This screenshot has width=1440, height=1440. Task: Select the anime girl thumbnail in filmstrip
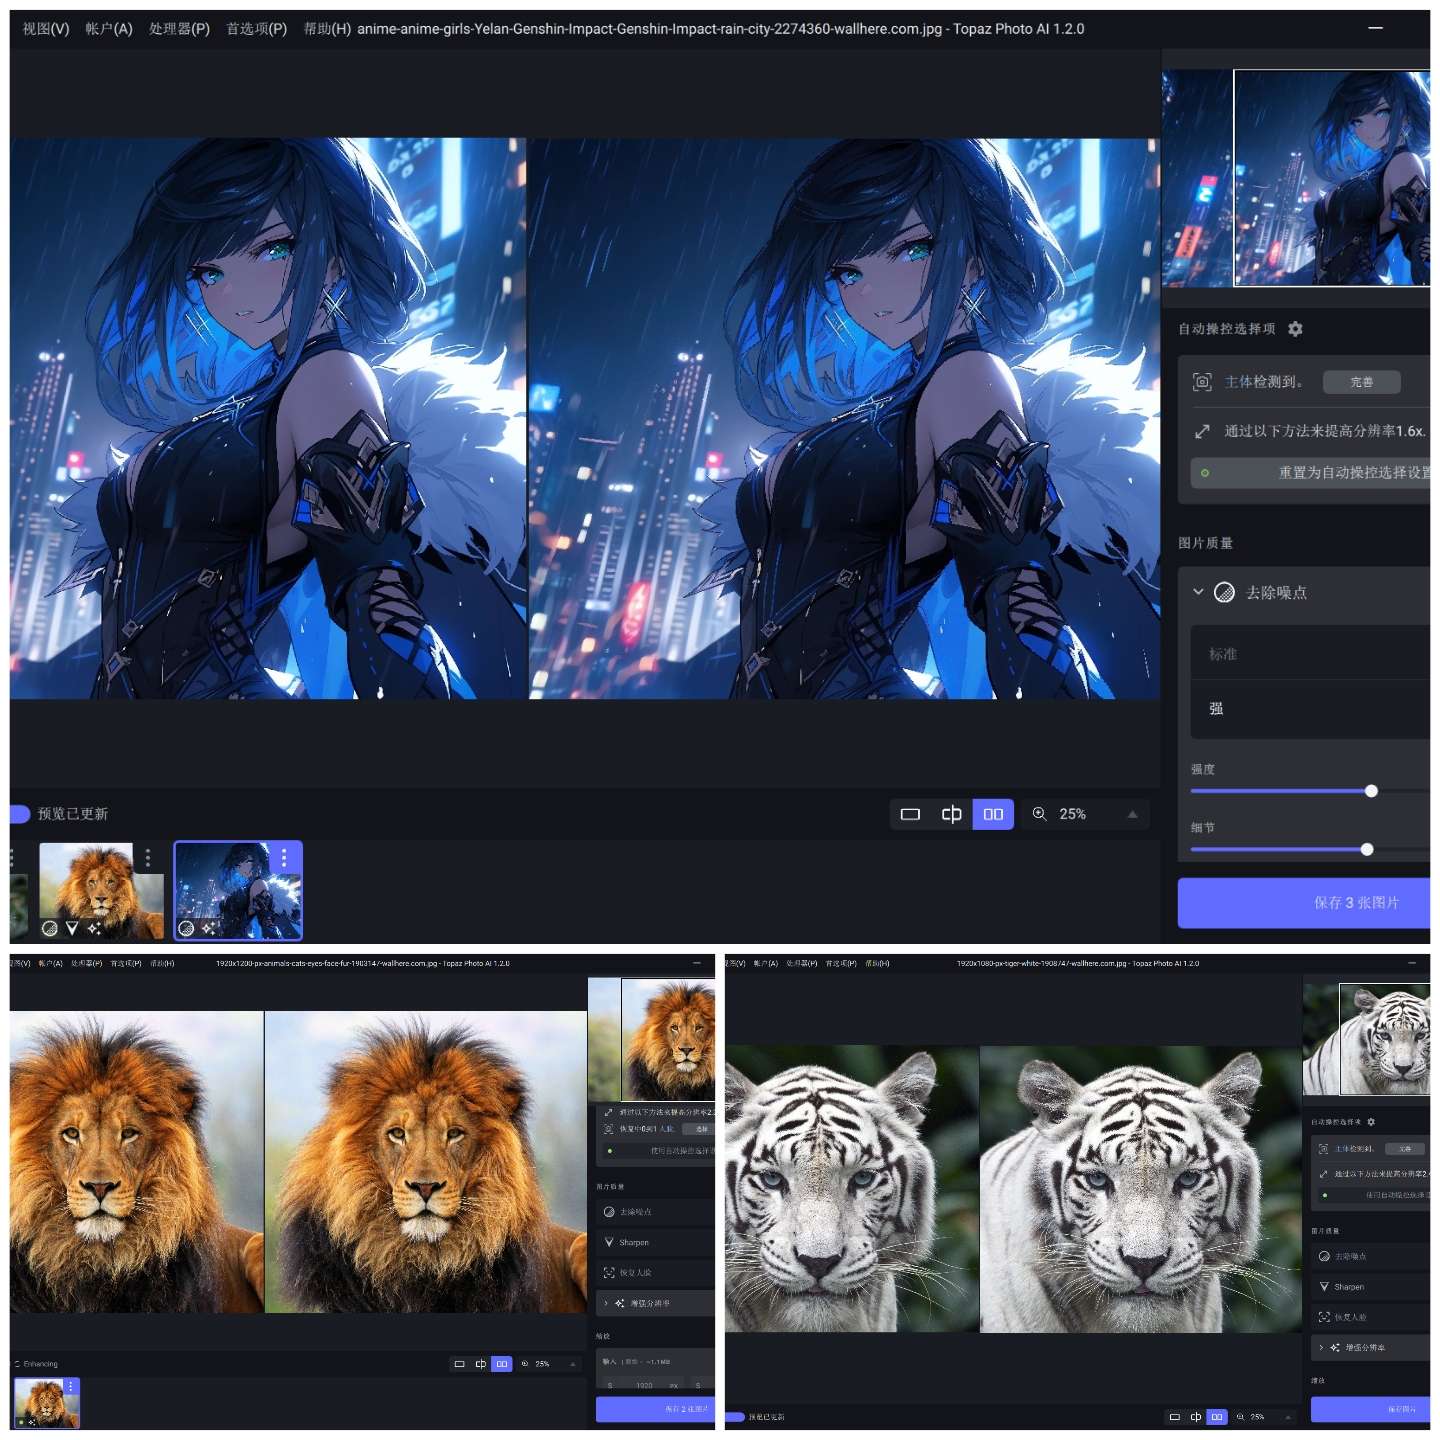point(238,890)
